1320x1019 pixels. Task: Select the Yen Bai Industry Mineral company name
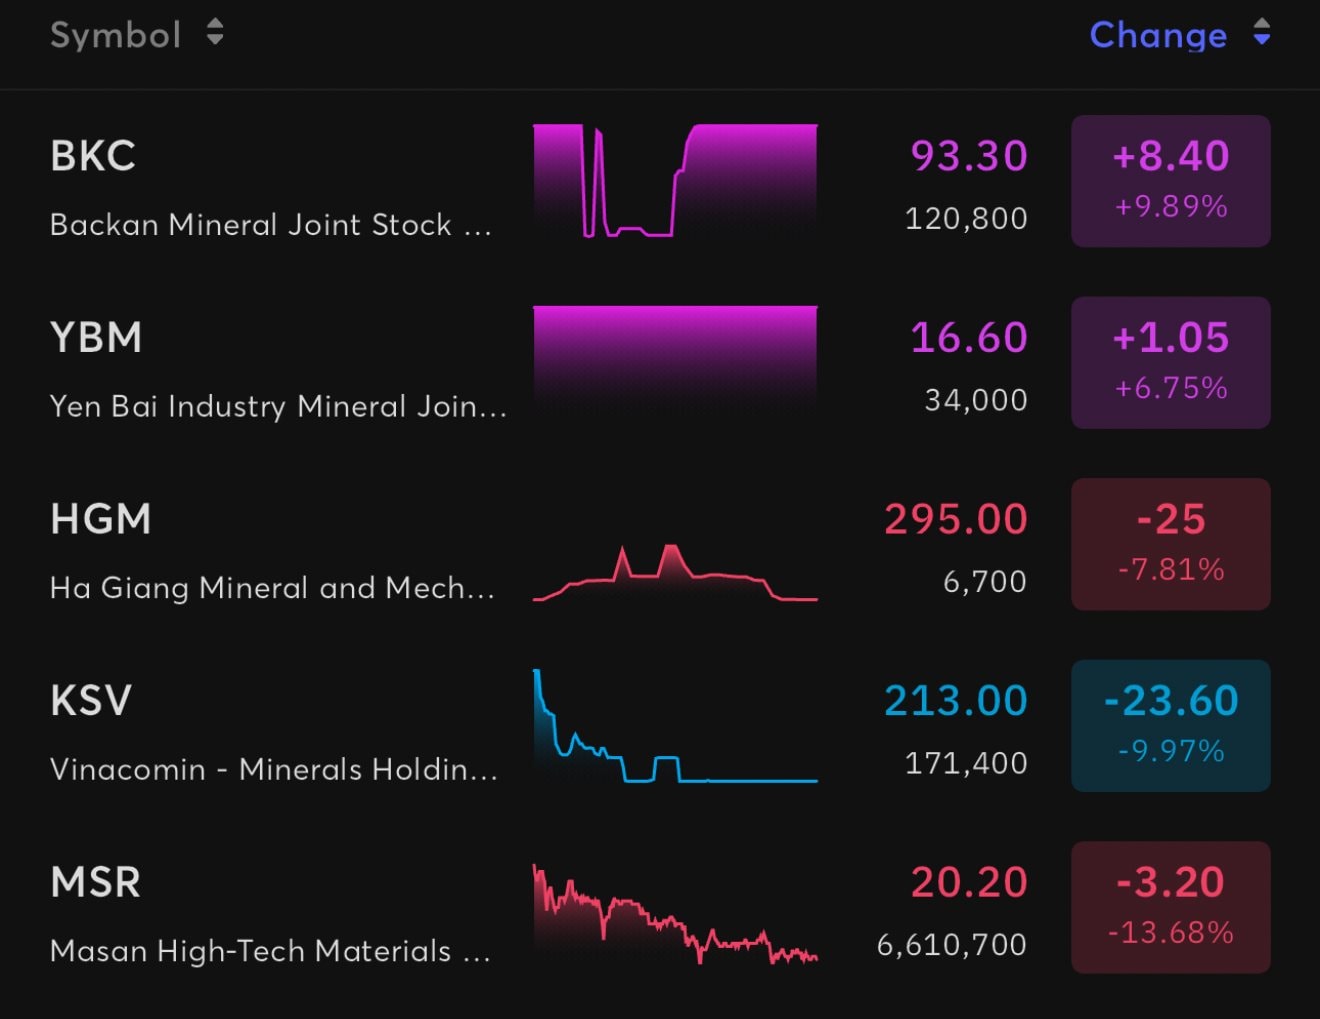pos(279,406)
